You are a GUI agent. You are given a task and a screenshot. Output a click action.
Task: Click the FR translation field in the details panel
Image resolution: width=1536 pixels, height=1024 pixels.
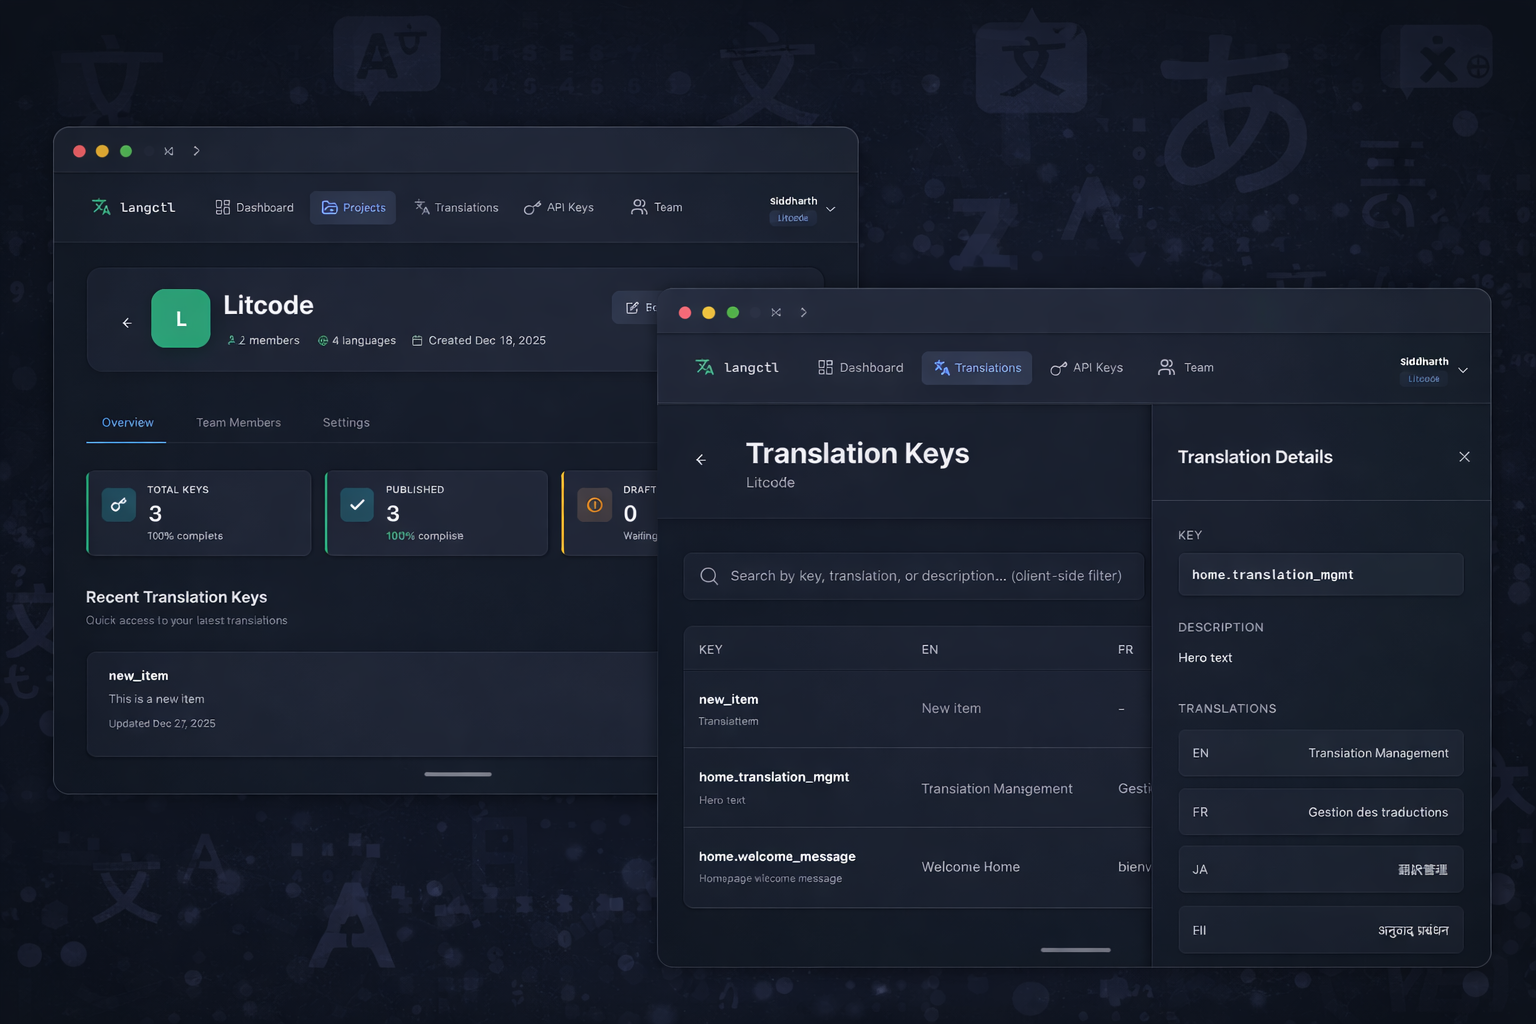[1320, 812]
